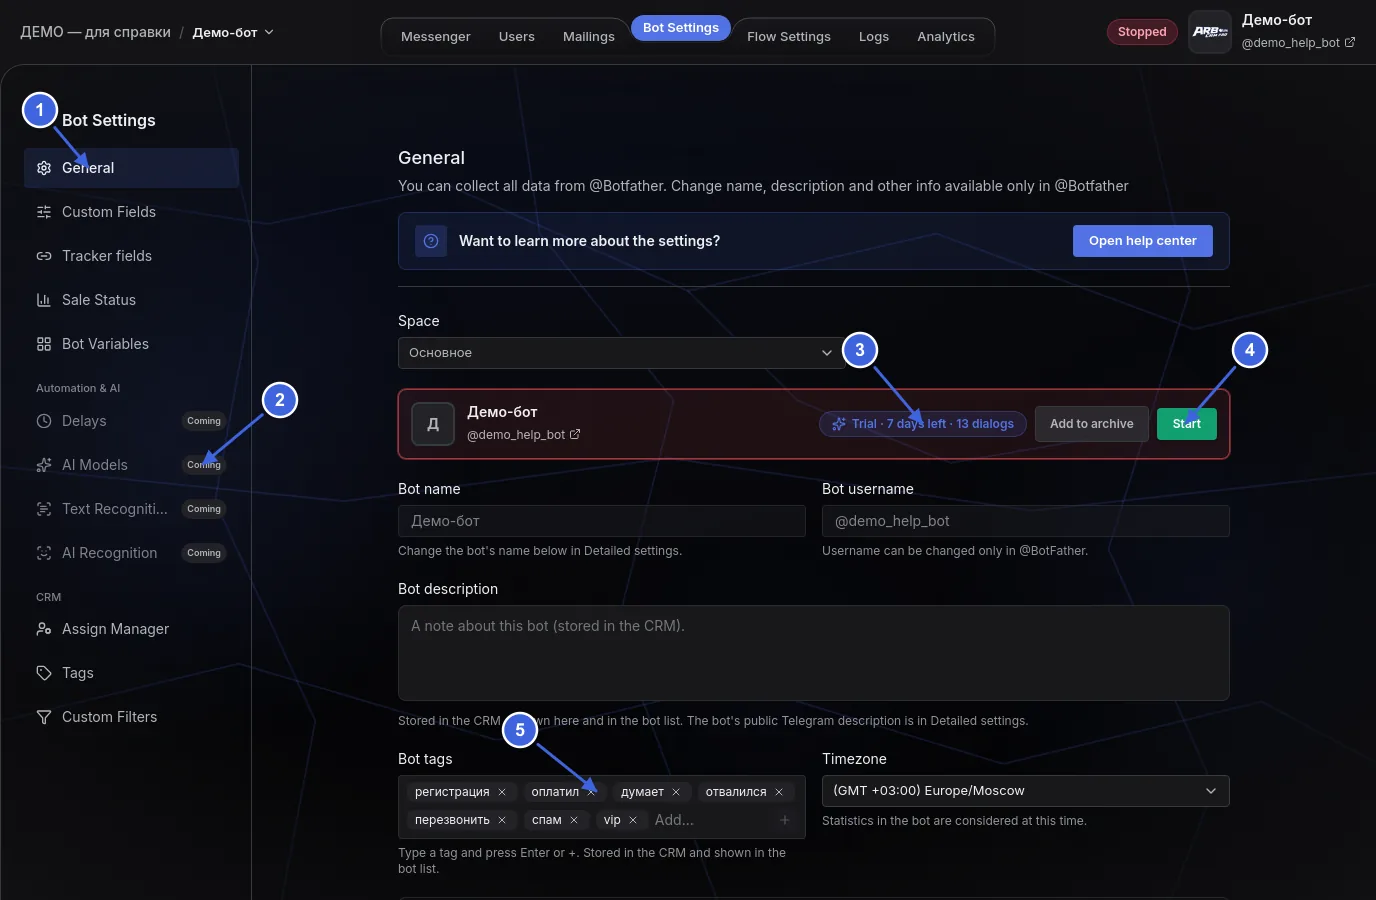Click the Tags label icon
This screenshot has height=900, width=1376.
coord(44,673)
